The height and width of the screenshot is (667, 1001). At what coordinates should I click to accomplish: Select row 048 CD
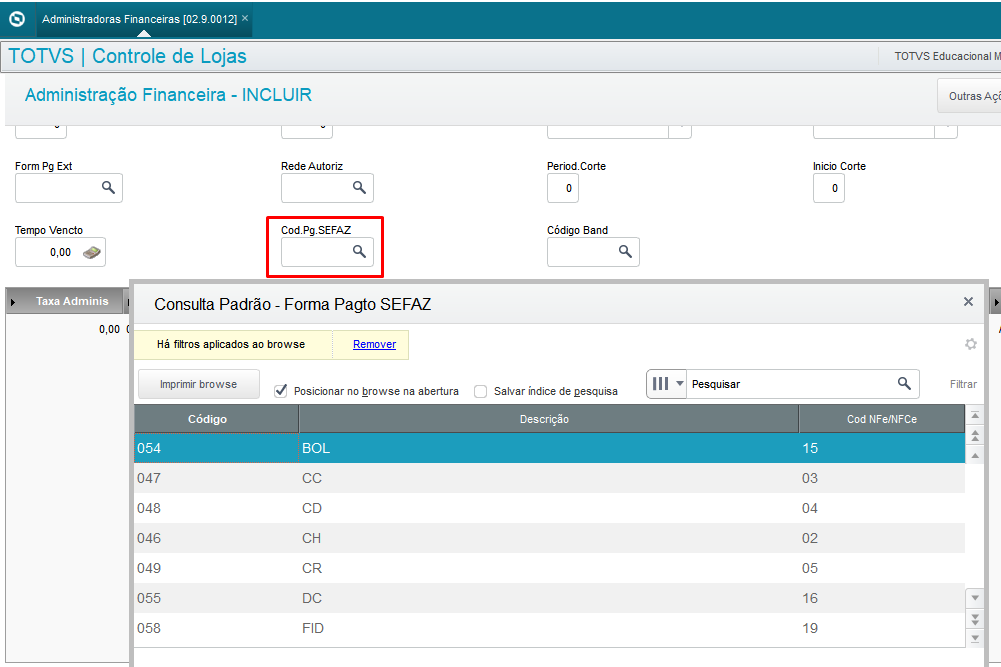pos(550,508)
